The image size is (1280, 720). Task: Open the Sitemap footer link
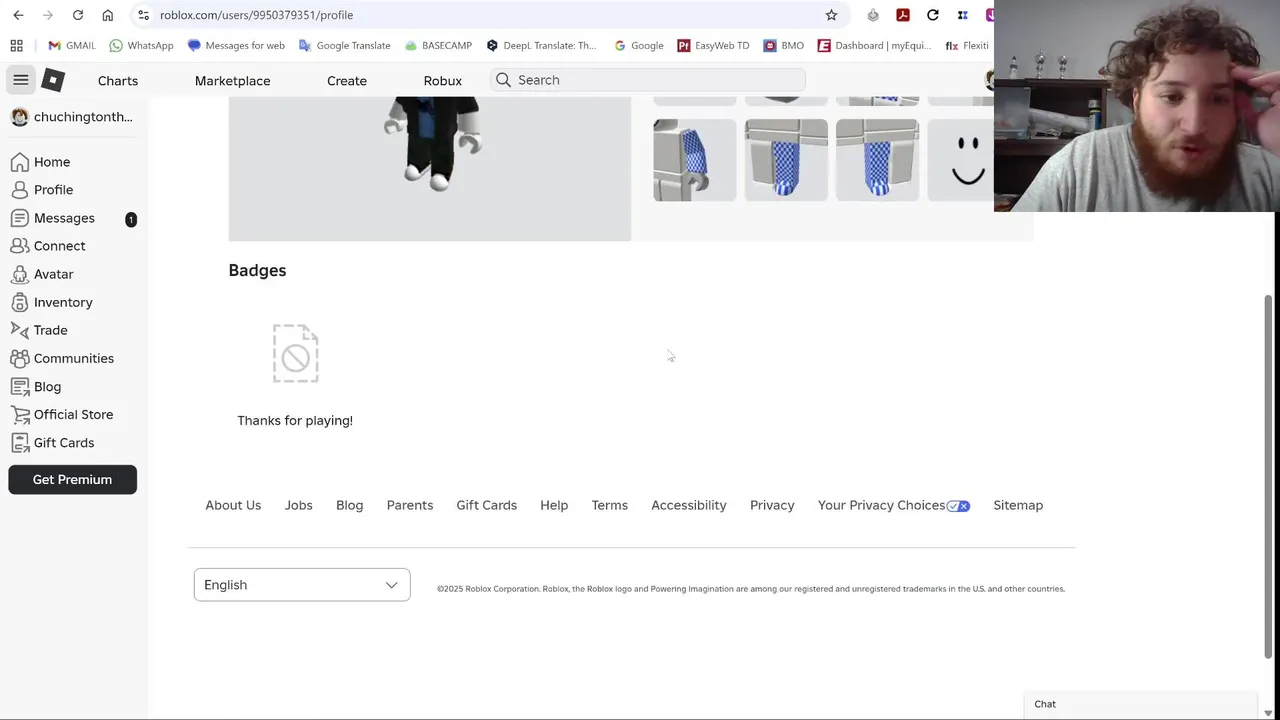coord(1018,505)
